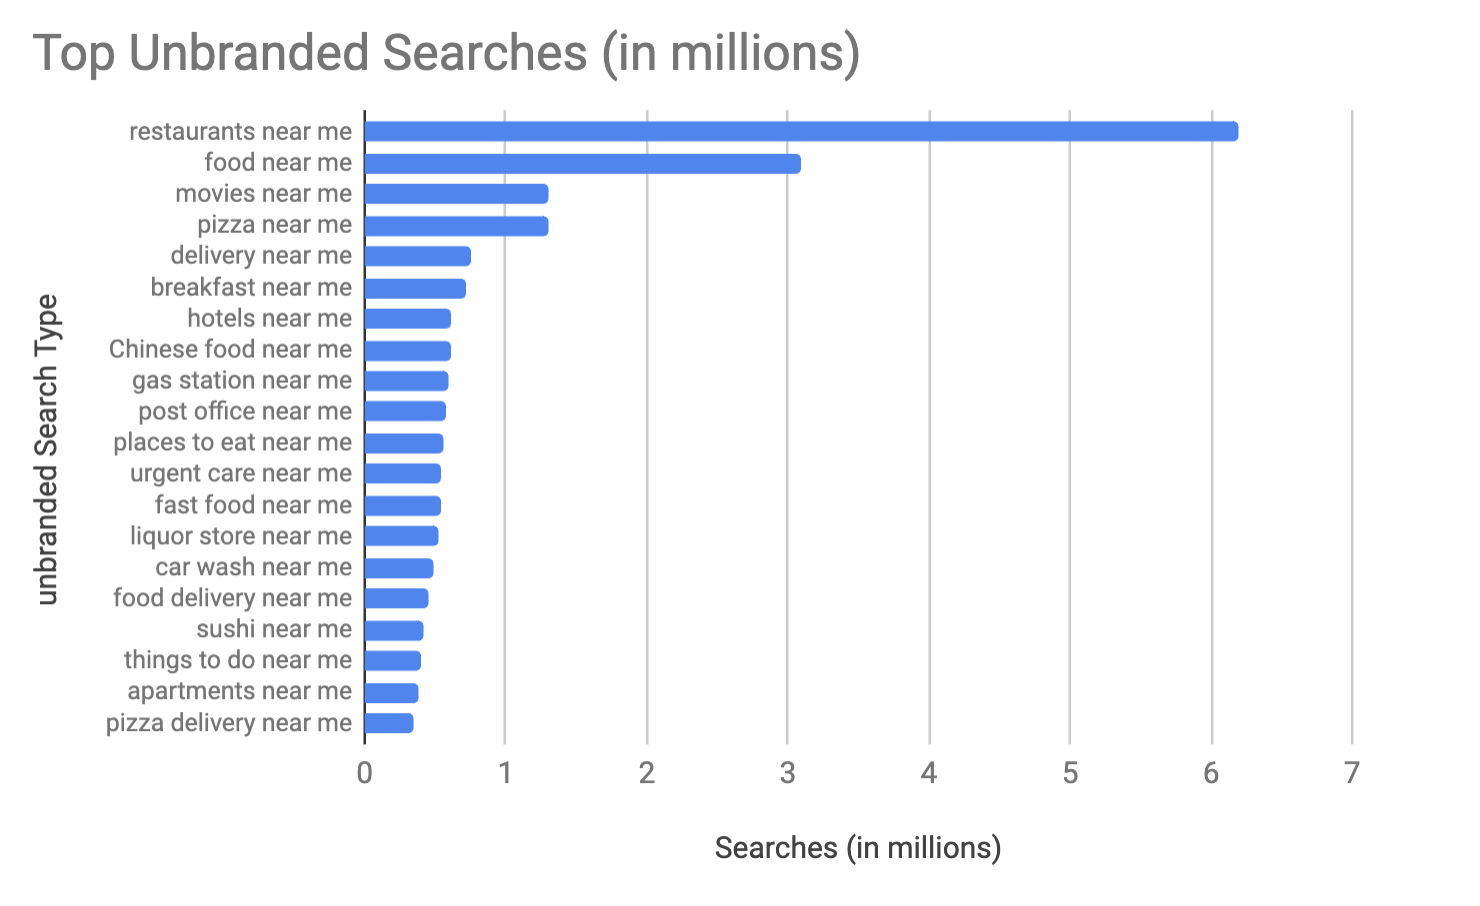Click the 'food near me' bar
Image resolution: width=1480 pixels, height=906 pixels.
click(x=582, y=163)
